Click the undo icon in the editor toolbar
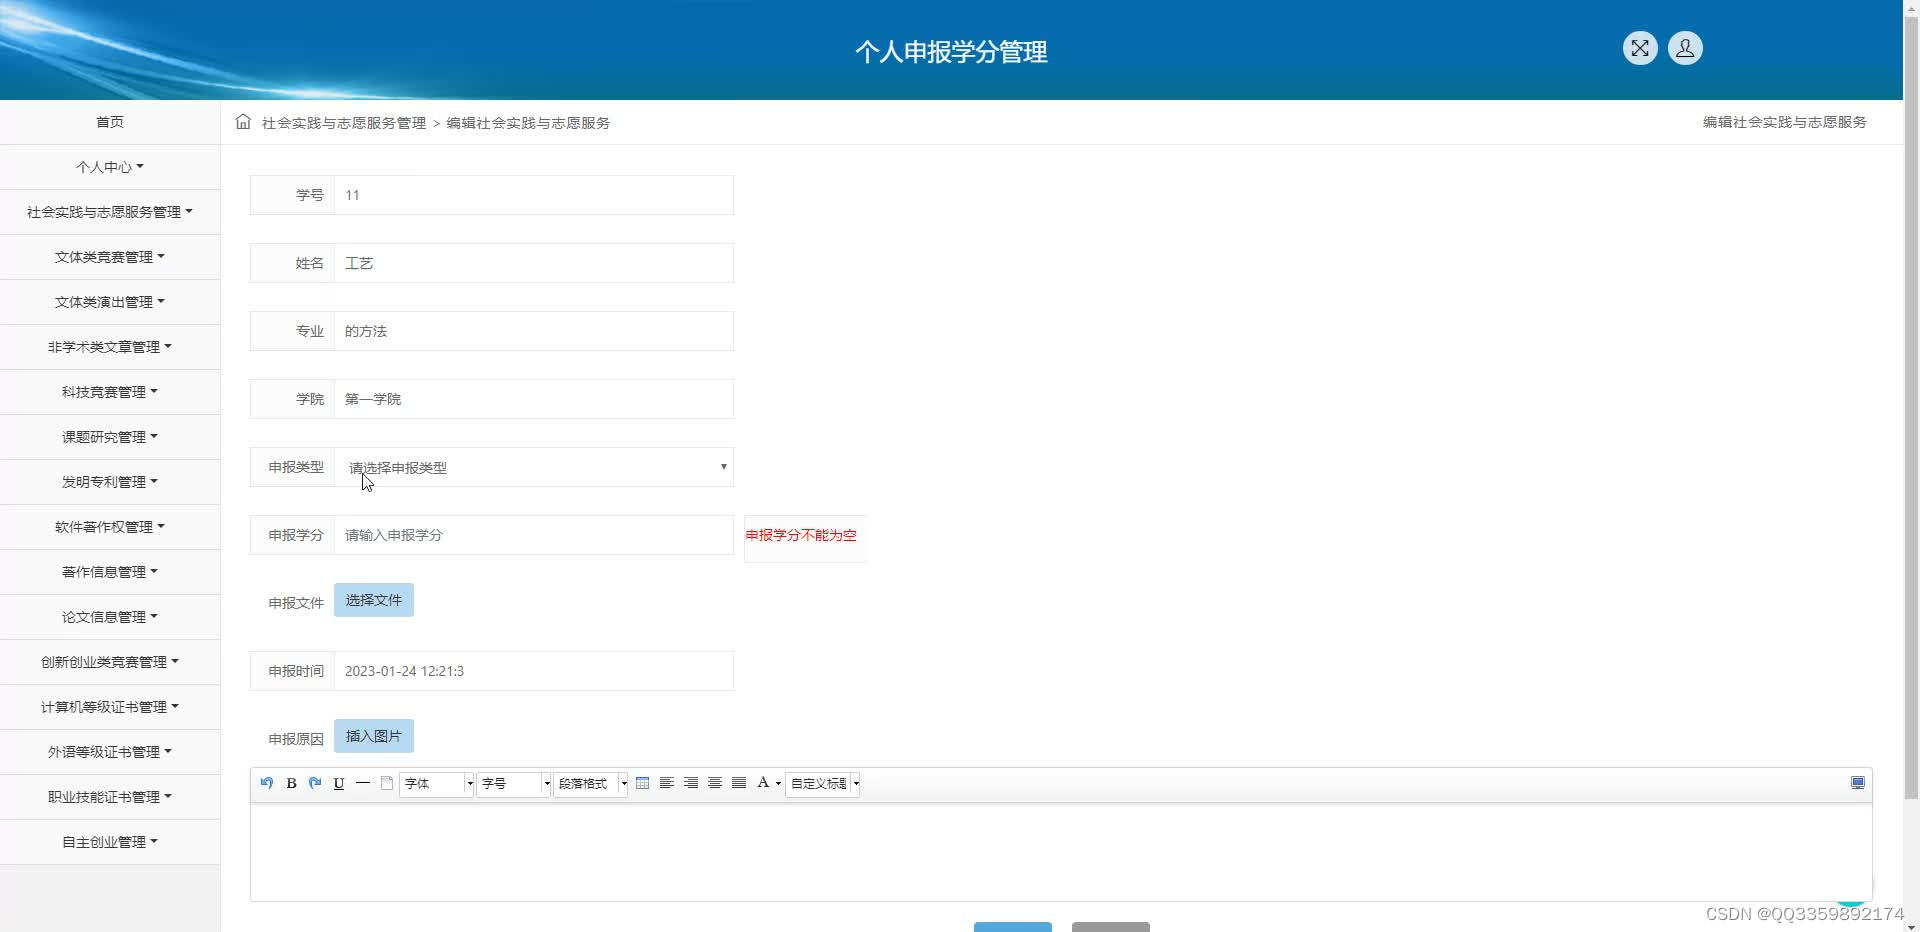 [x=267, y=783]
